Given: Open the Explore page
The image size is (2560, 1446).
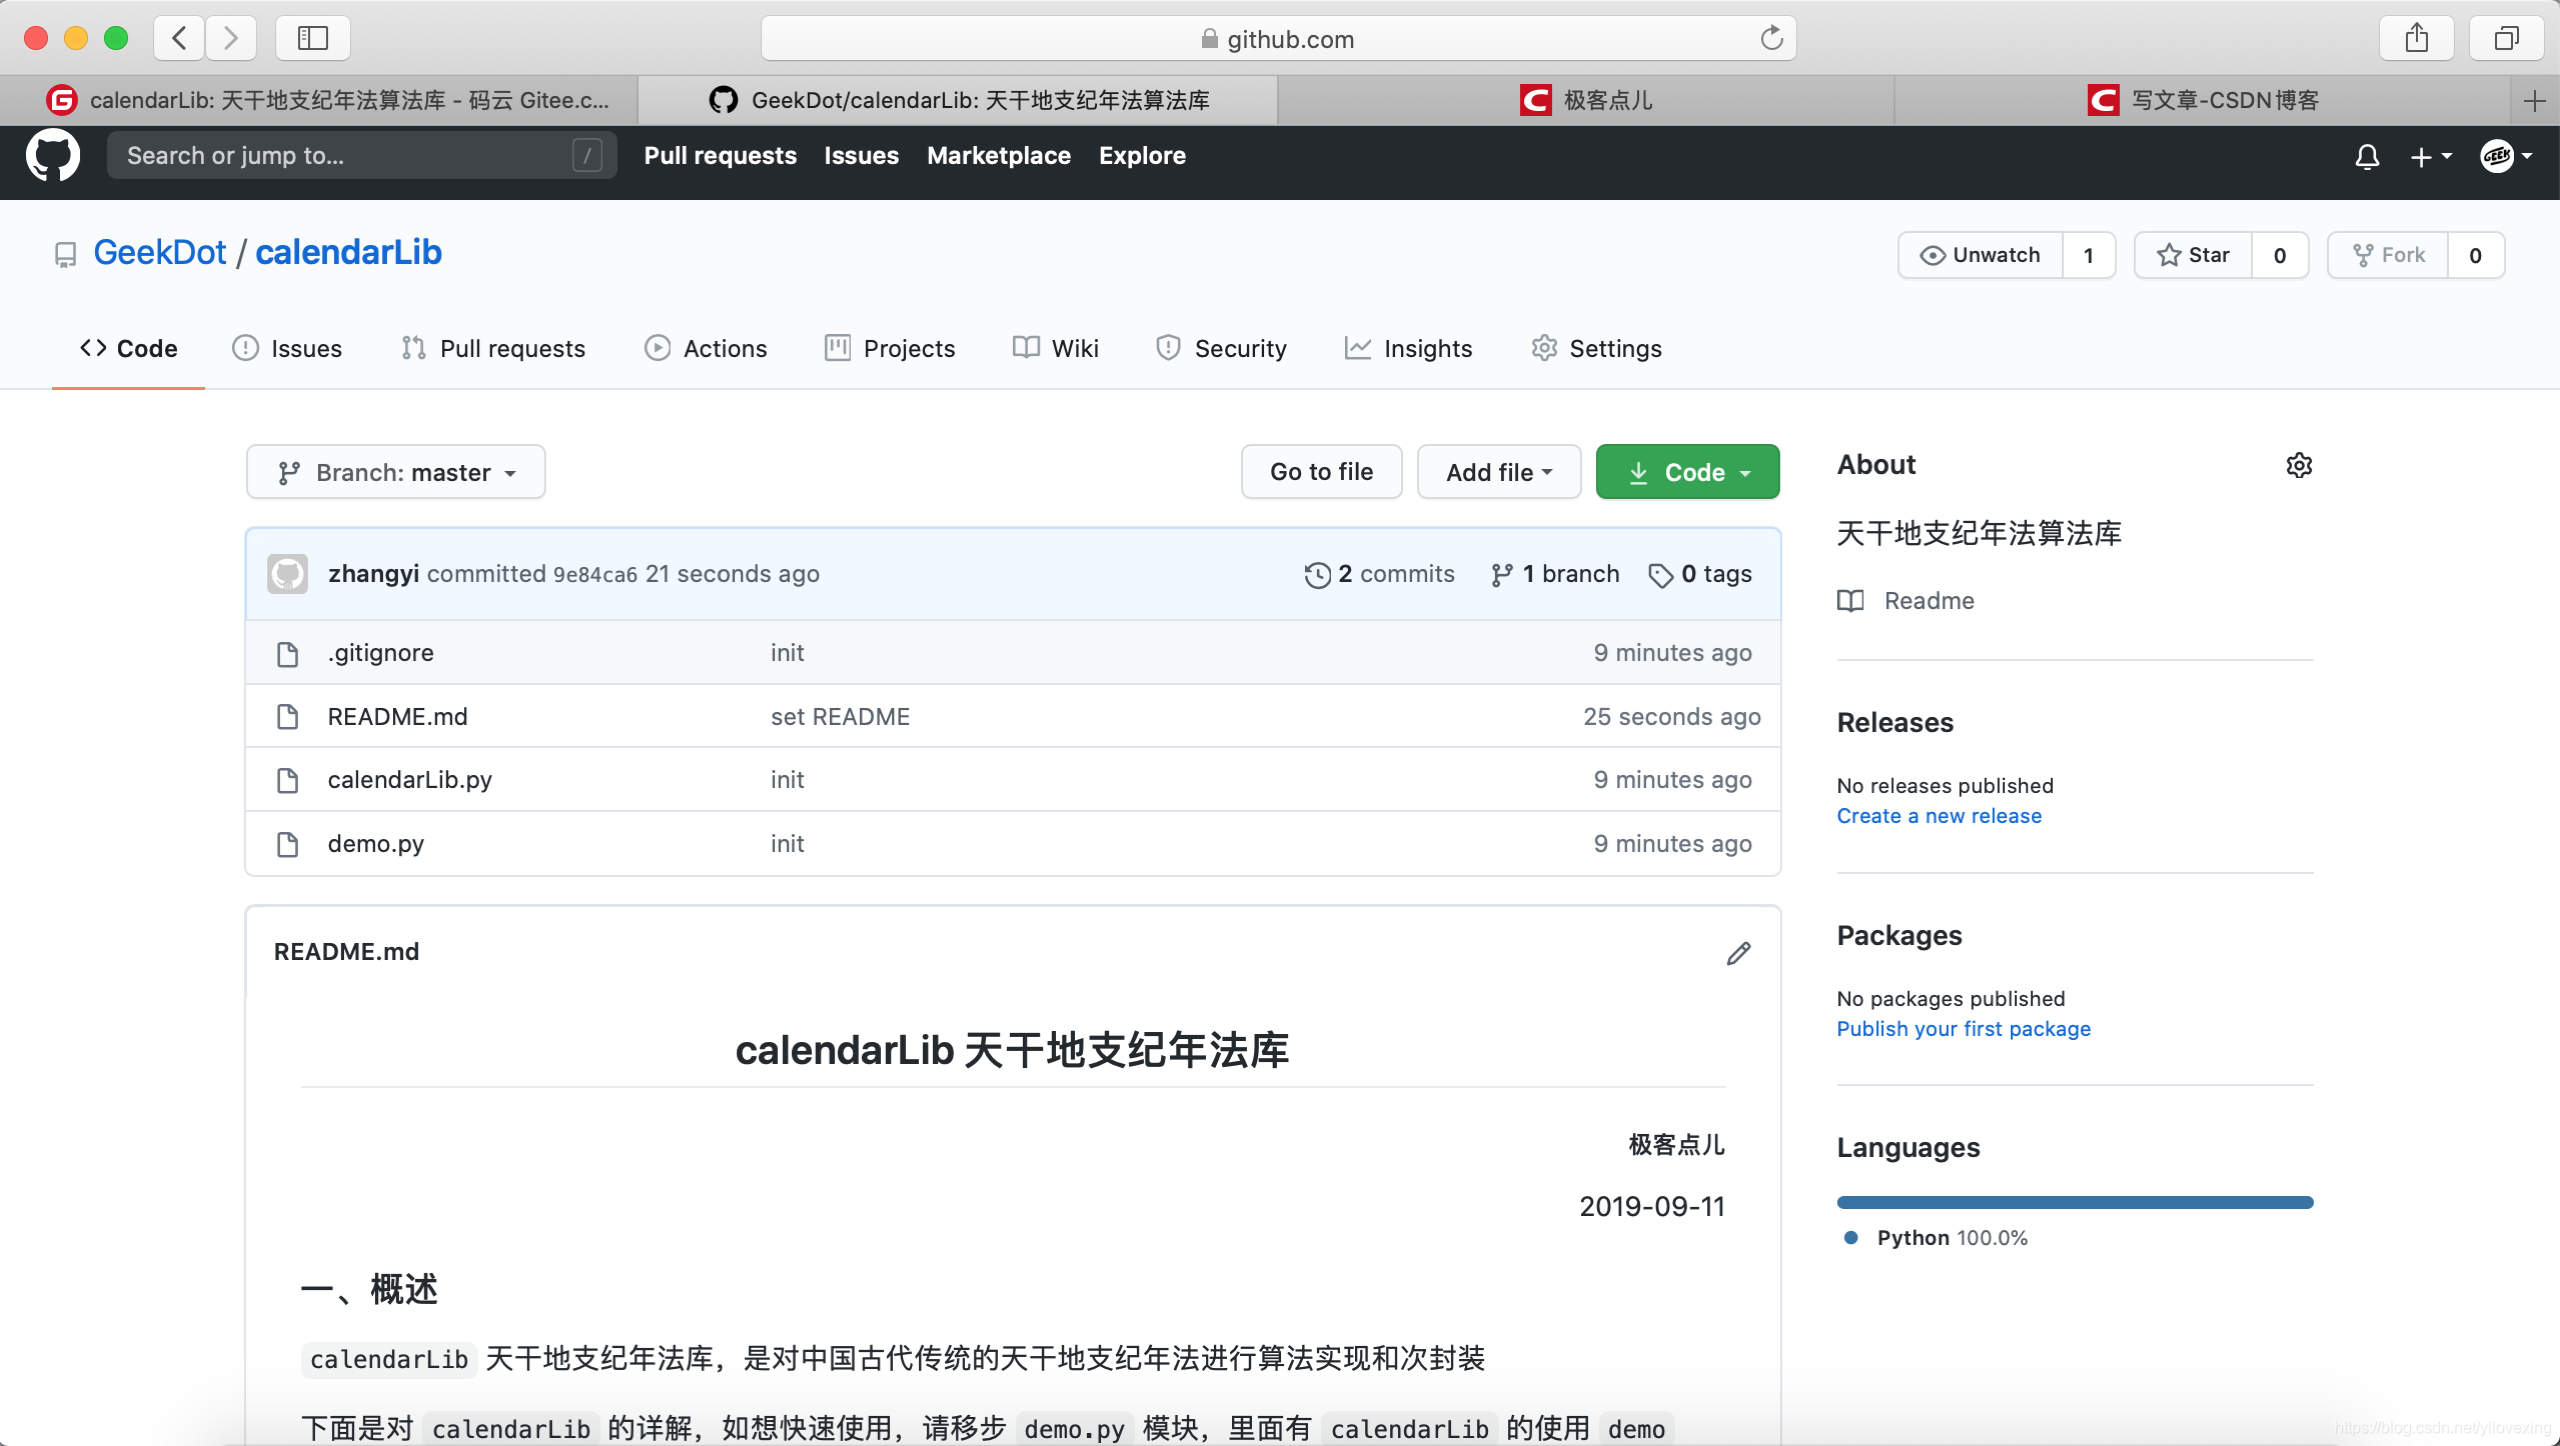Looking at the screenshot, I should click(1142, 155).
